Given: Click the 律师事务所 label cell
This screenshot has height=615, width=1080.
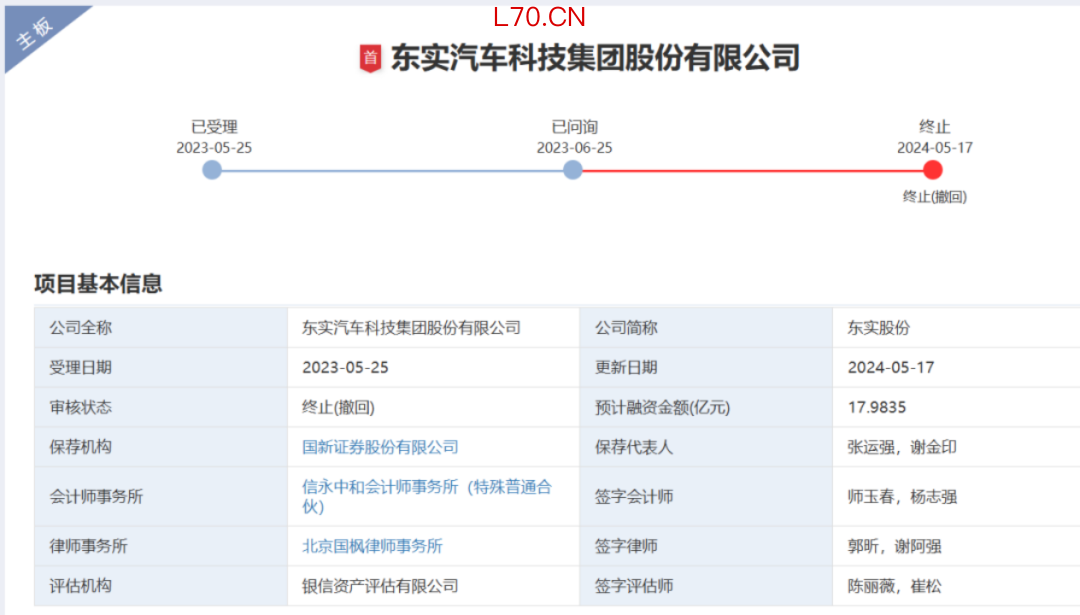Looking at the screenshot, I should click(x=161, y=547).
